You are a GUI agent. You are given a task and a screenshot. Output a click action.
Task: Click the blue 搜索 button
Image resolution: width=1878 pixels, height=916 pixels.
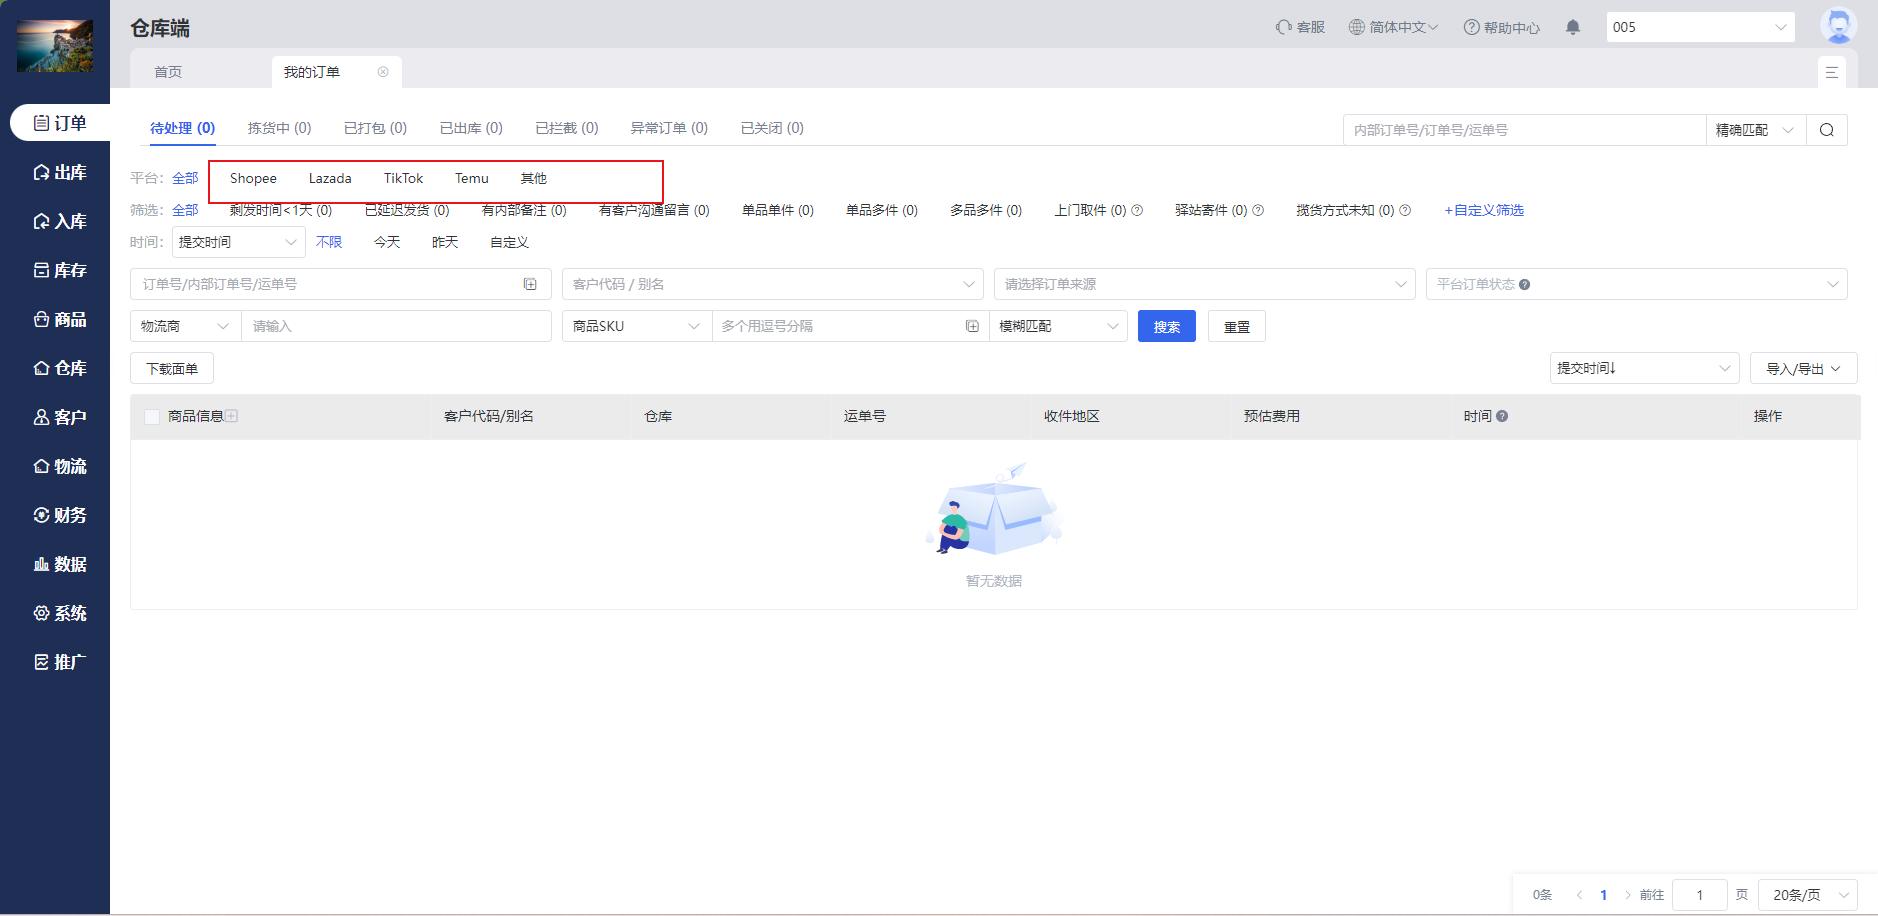[x=1166, y=327]
